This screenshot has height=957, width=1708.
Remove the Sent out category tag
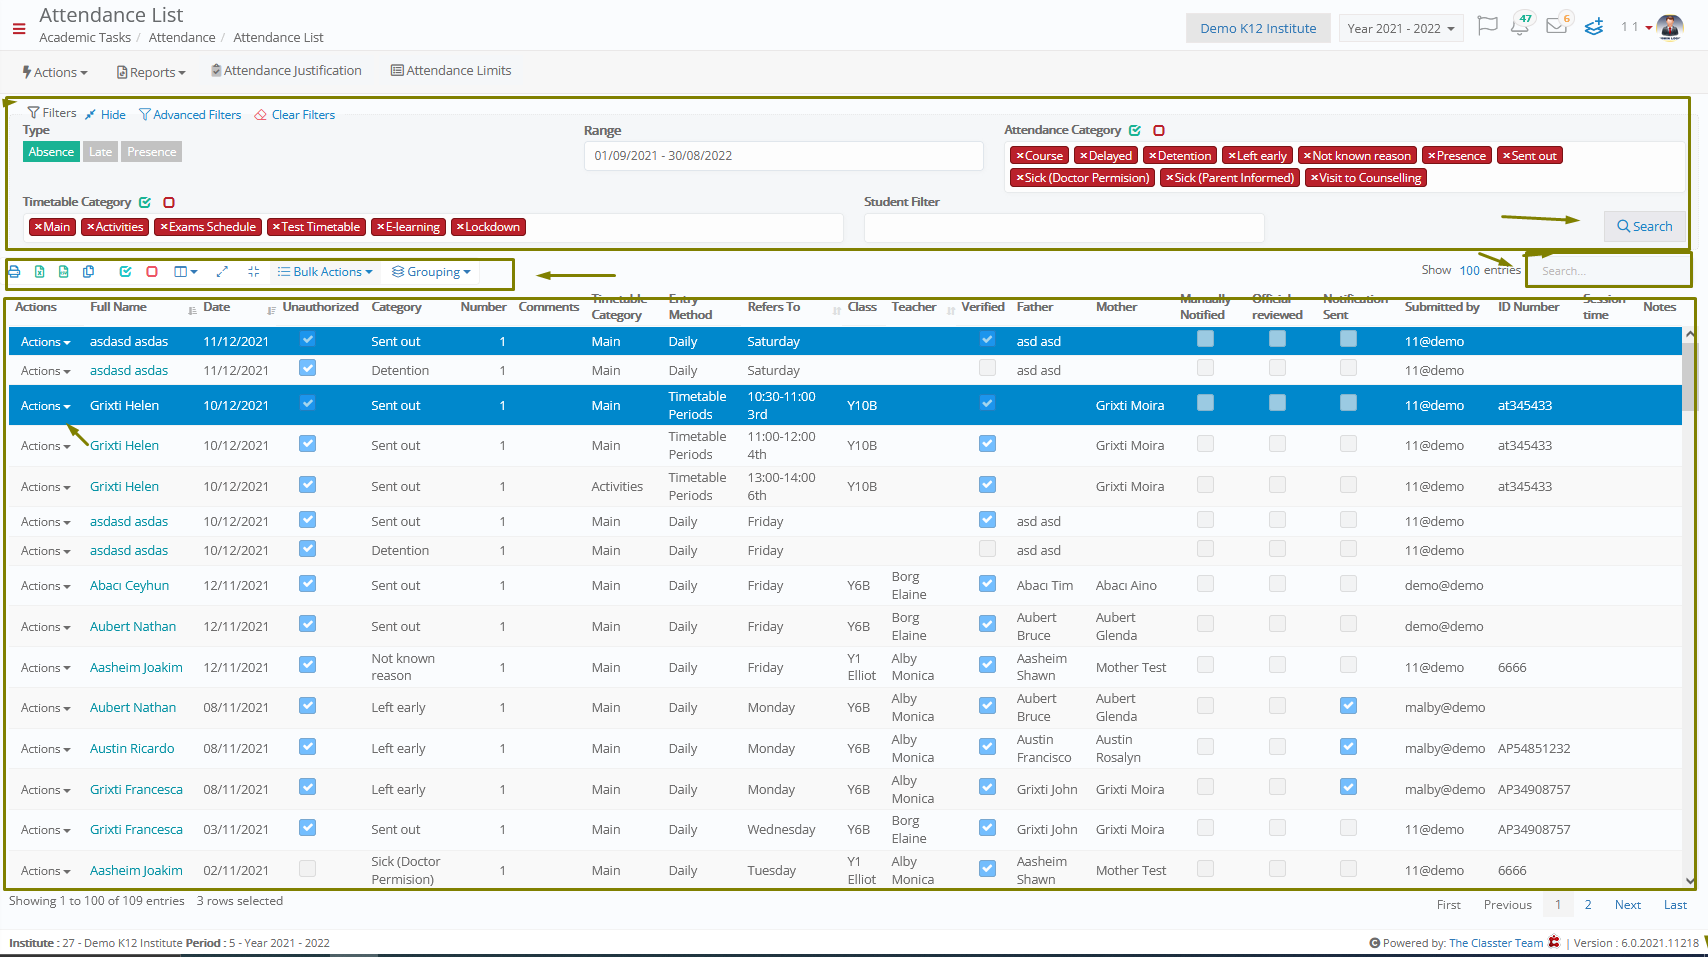pos(1506,156)
